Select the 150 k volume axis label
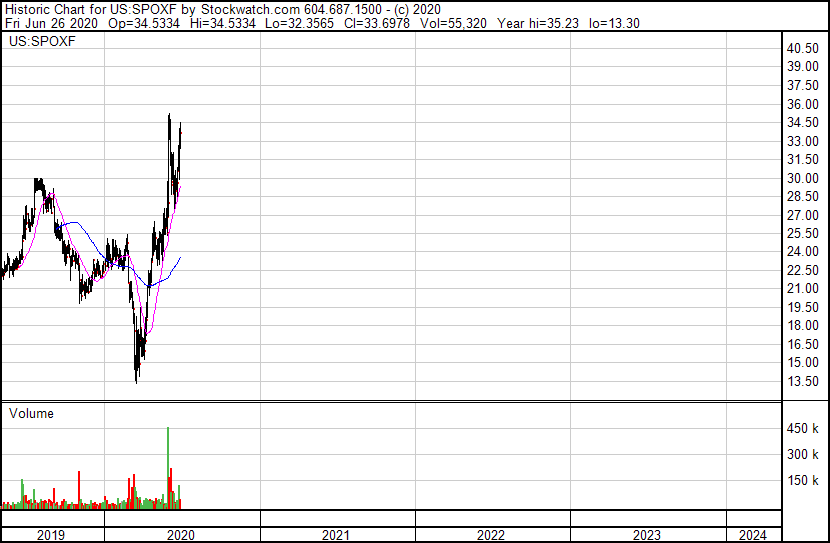Screen dimensions: 830x543 click(x=803, y=480)
